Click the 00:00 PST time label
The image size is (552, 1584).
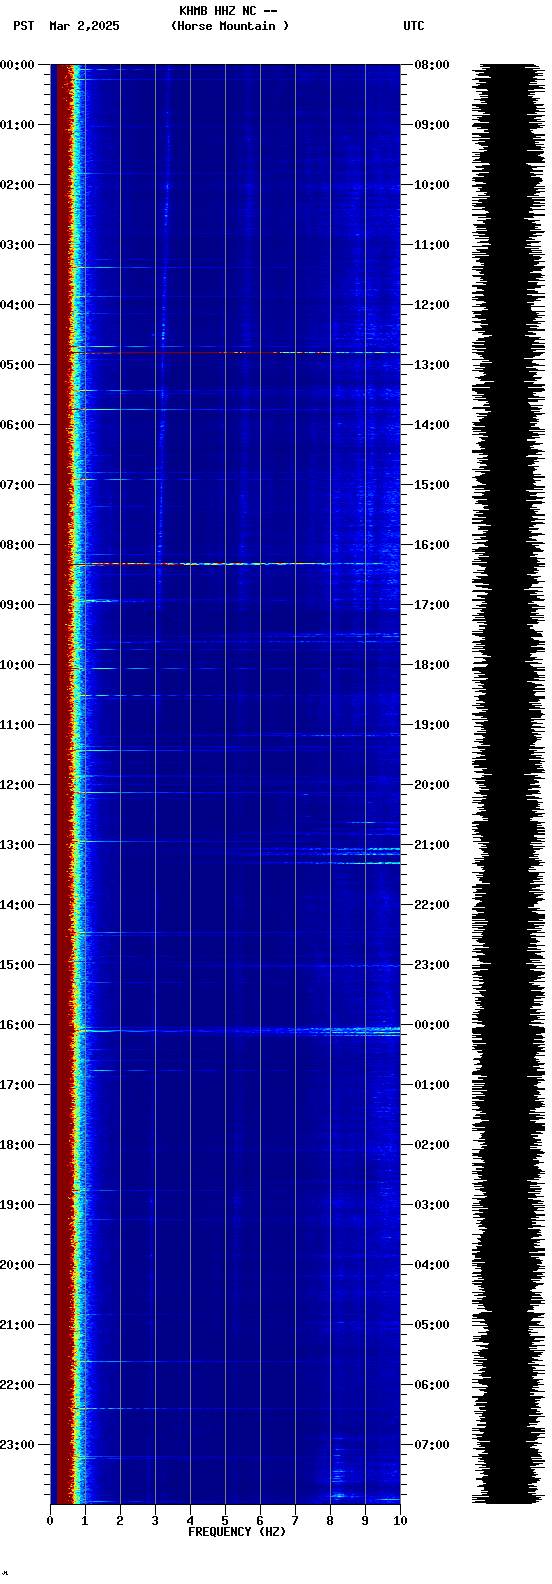tap(17, 65)
